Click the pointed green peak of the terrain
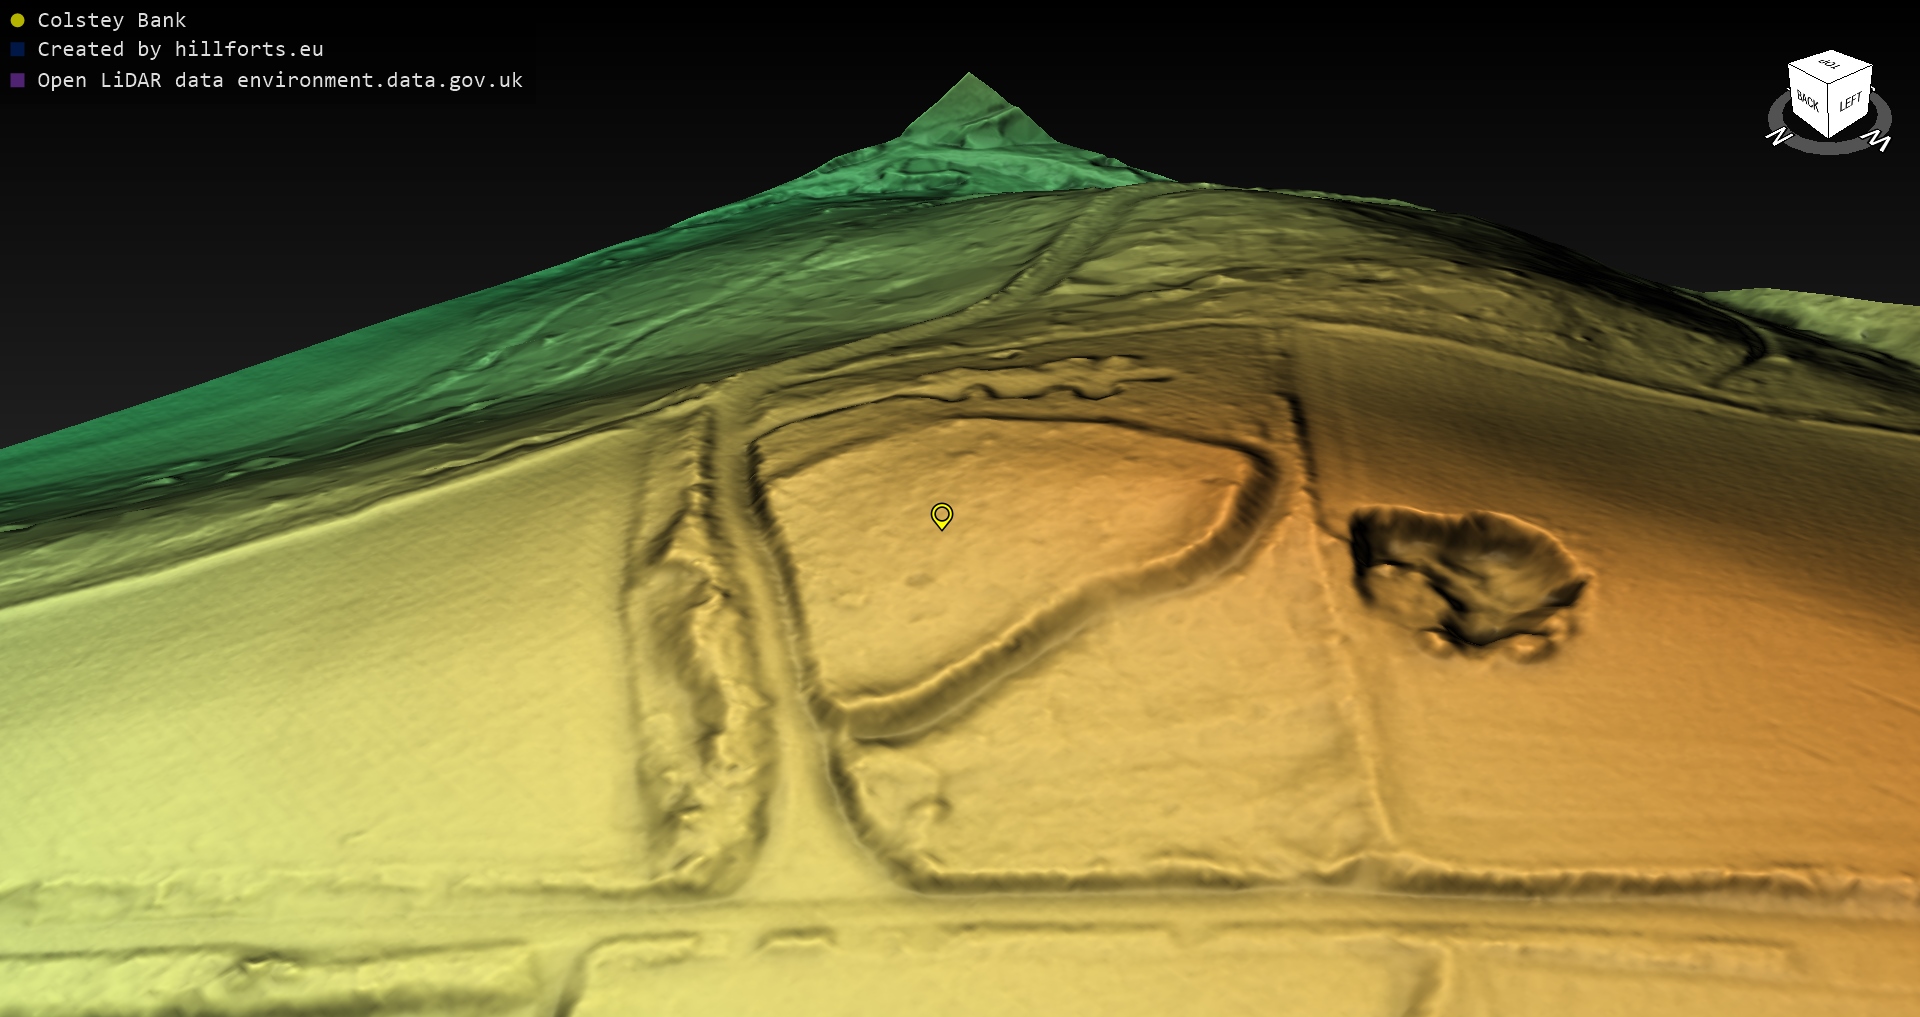Viewport: 1920px width, 1017px height. tap(968, 95)
